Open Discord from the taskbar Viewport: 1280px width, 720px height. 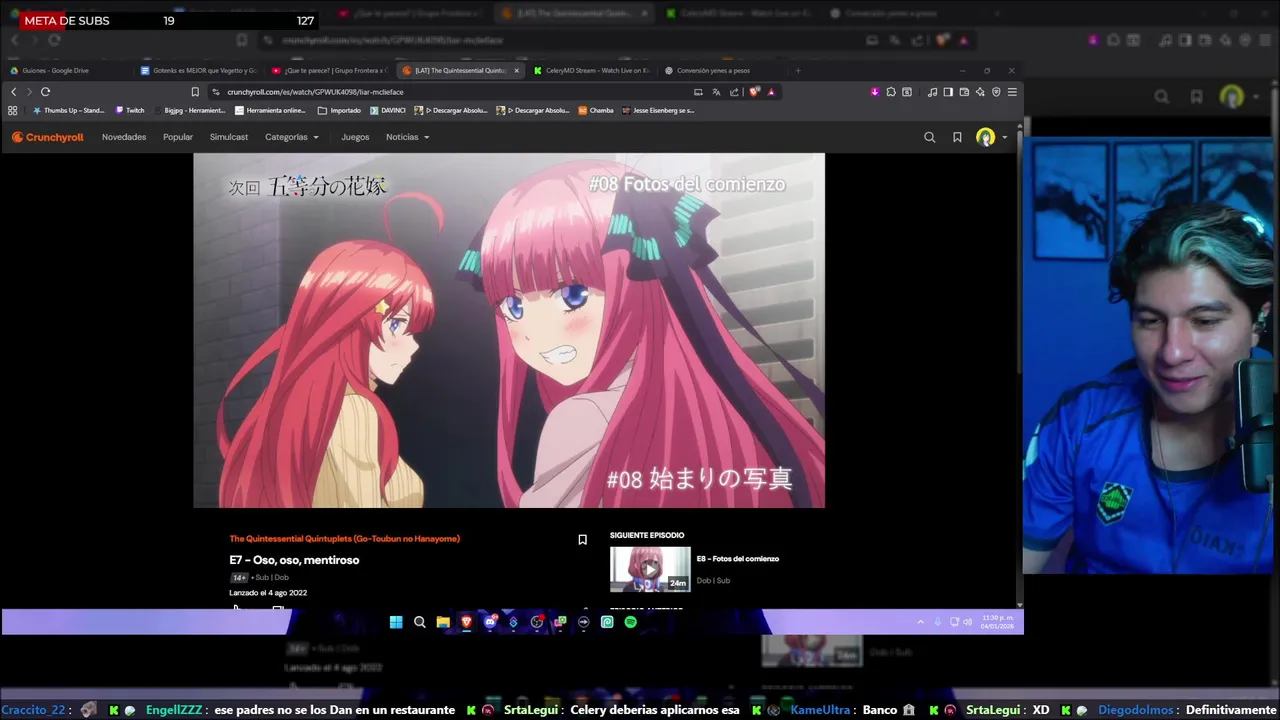pyautogui.click(x=490, y=622)
